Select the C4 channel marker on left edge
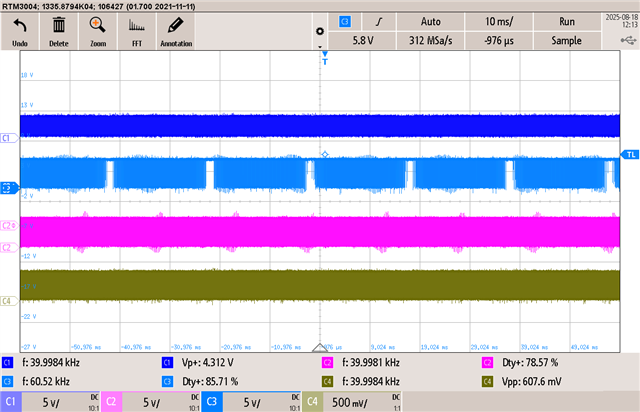 point(9,301)
